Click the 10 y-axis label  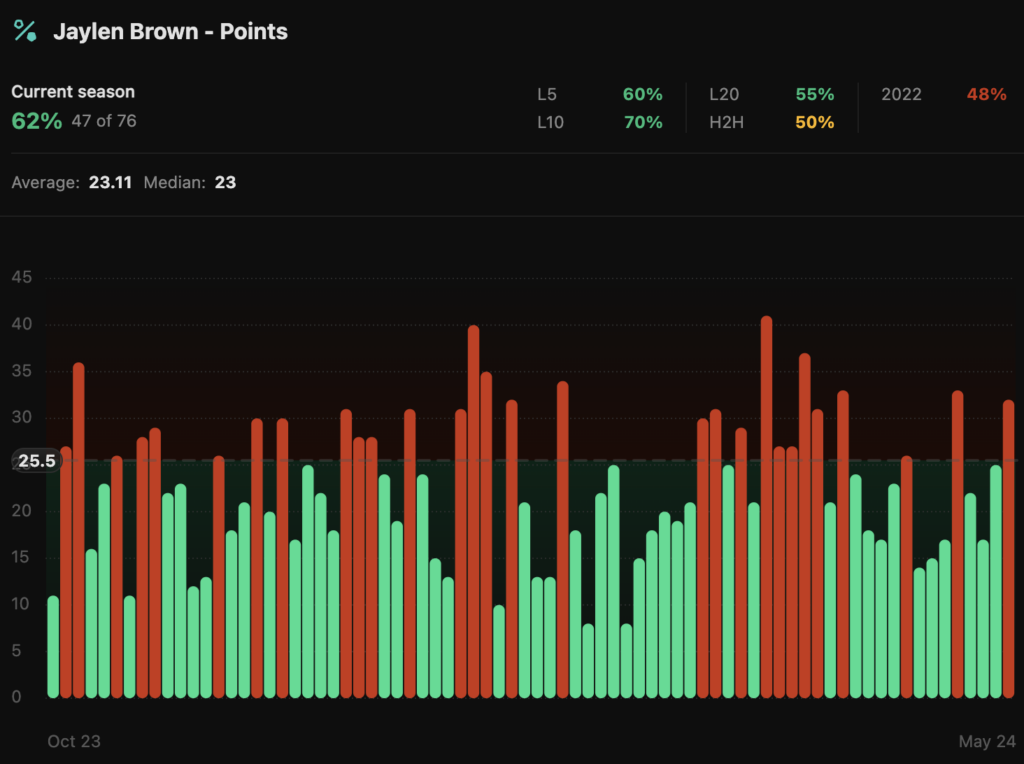point(20,604)
